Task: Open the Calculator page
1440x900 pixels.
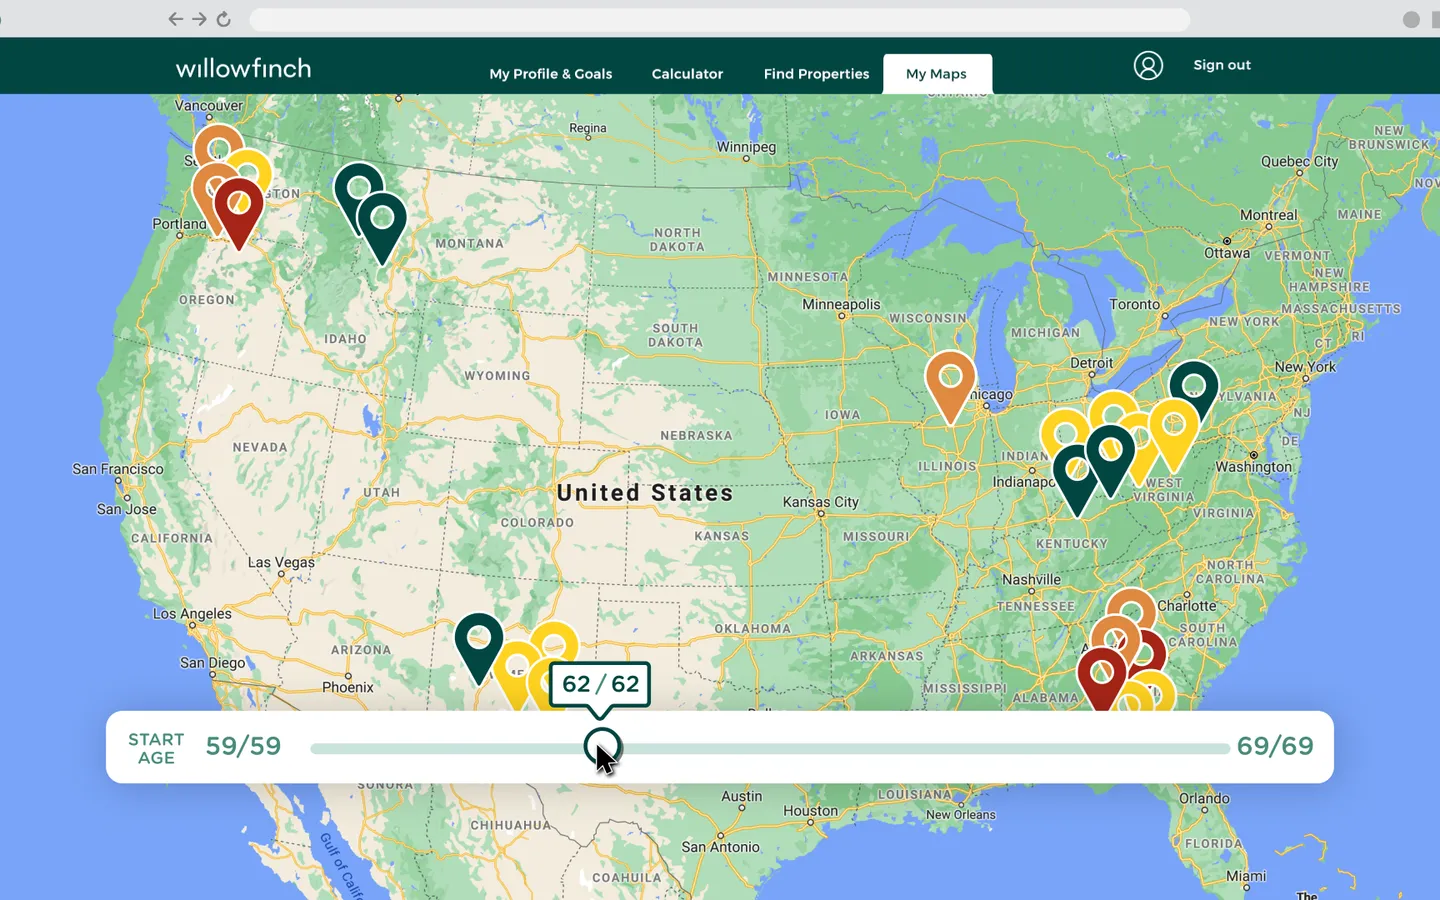Action: 687,73
